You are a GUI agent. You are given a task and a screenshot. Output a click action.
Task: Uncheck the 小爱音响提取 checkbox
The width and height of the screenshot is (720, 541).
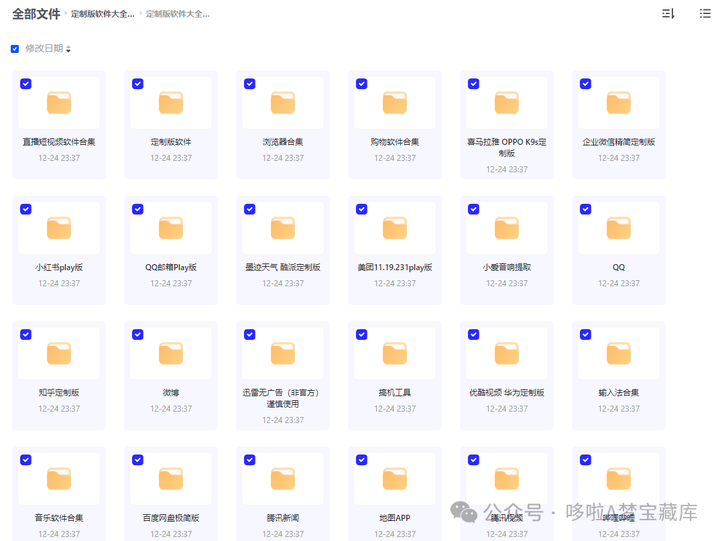473,209
